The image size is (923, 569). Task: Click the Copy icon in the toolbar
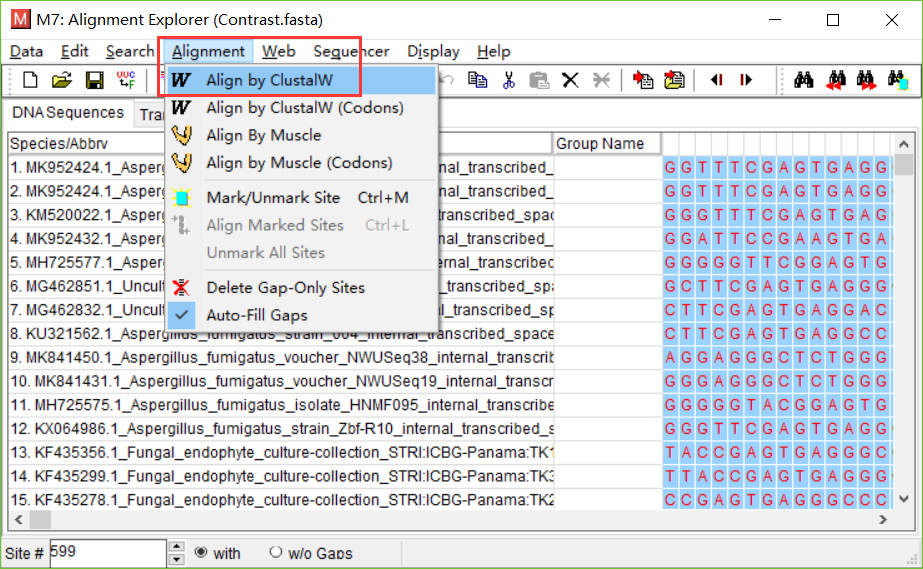tap(477, 79)
